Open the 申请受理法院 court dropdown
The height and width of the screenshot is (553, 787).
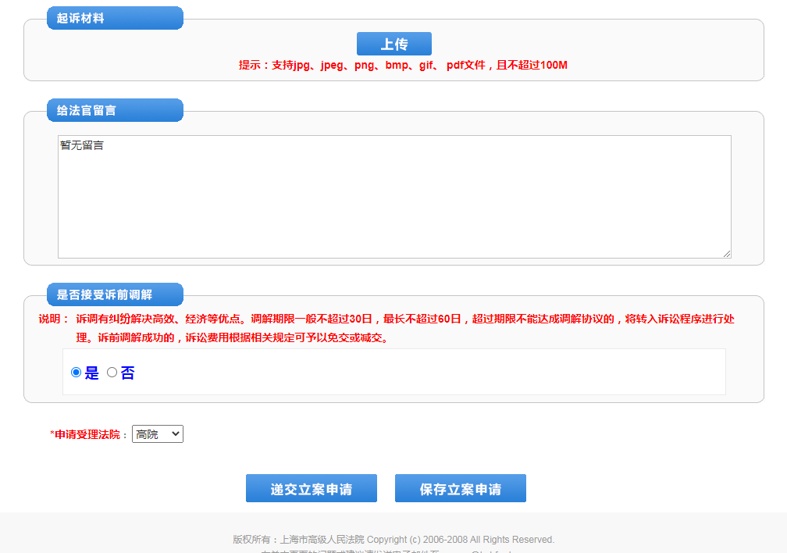pyautogui.click(x=158, y=434)
